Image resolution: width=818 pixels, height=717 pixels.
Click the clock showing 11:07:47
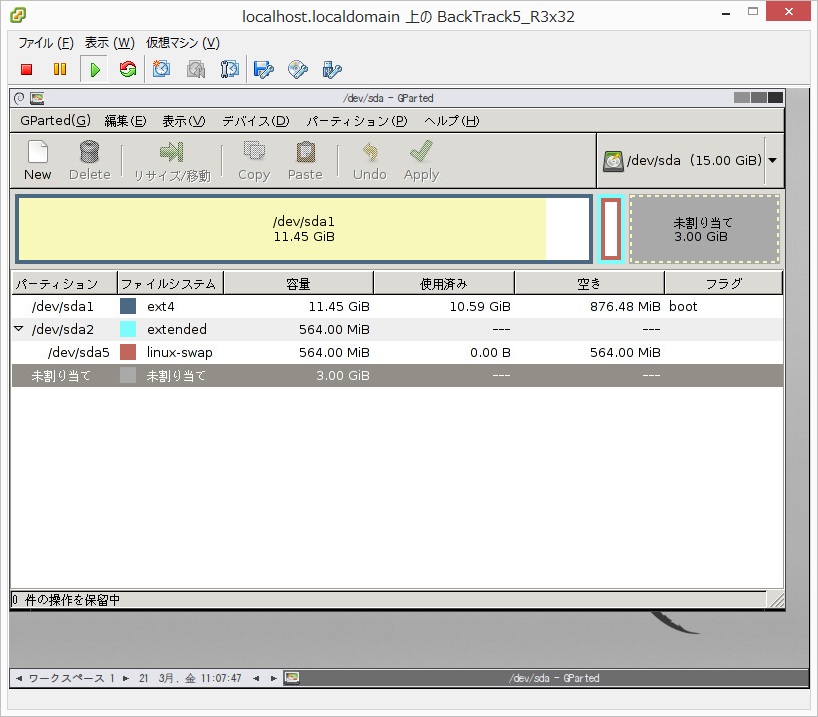[221, 678]
